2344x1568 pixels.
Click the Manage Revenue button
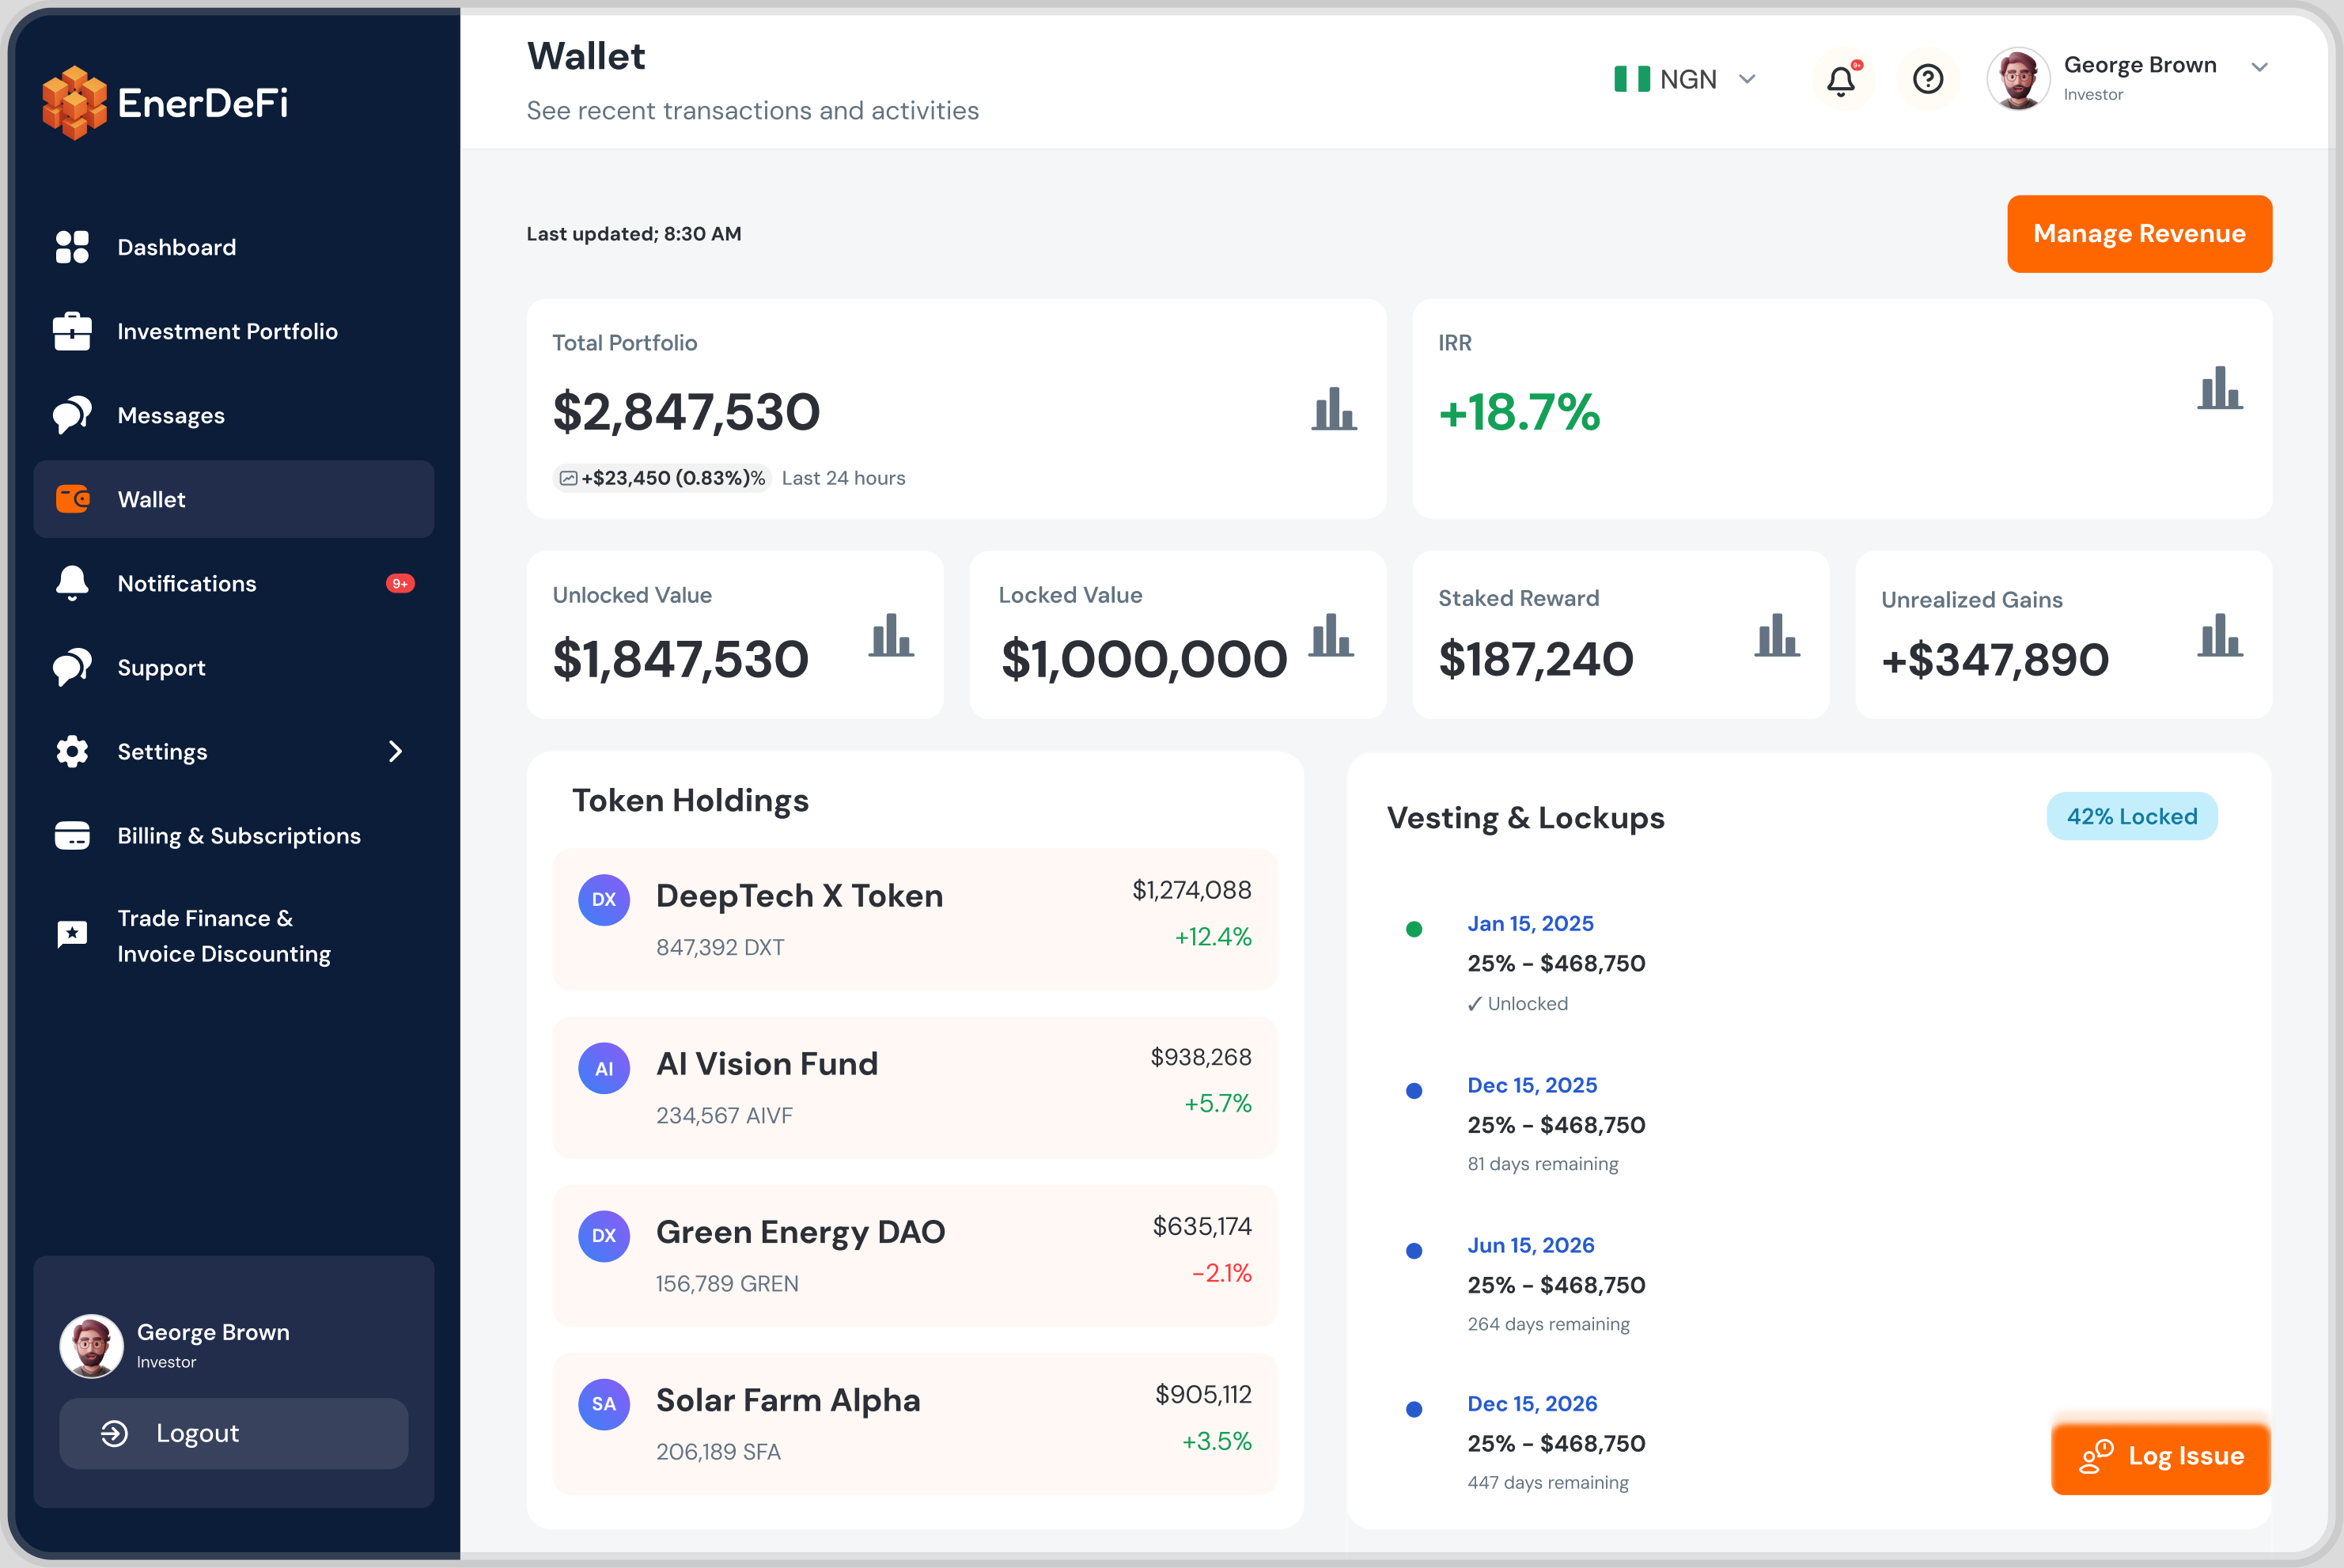click(2139, 233)
